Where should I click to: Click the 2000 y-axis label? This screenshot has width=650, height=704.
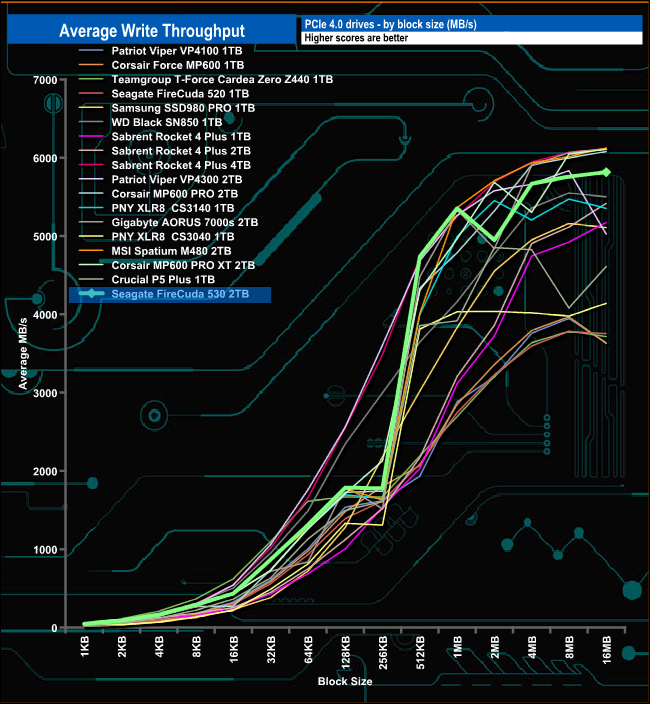point(45,471)
